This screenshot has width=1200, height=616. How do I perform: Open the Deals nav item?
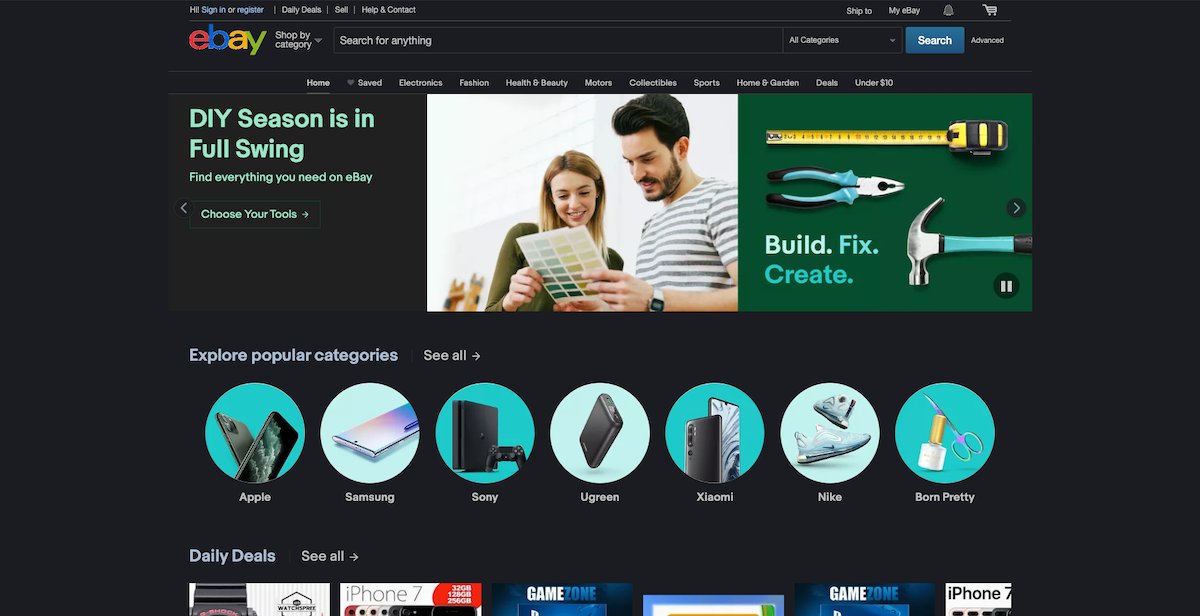click(827, 83)
